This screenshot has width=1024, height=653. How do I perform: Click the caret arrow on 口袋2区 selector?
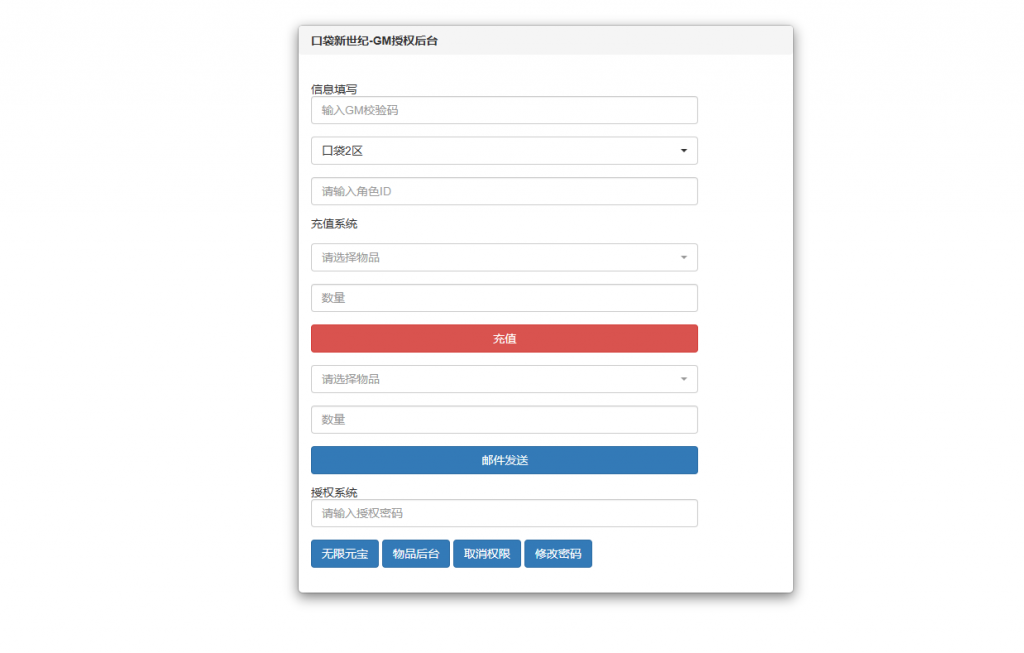pos(684,151)
